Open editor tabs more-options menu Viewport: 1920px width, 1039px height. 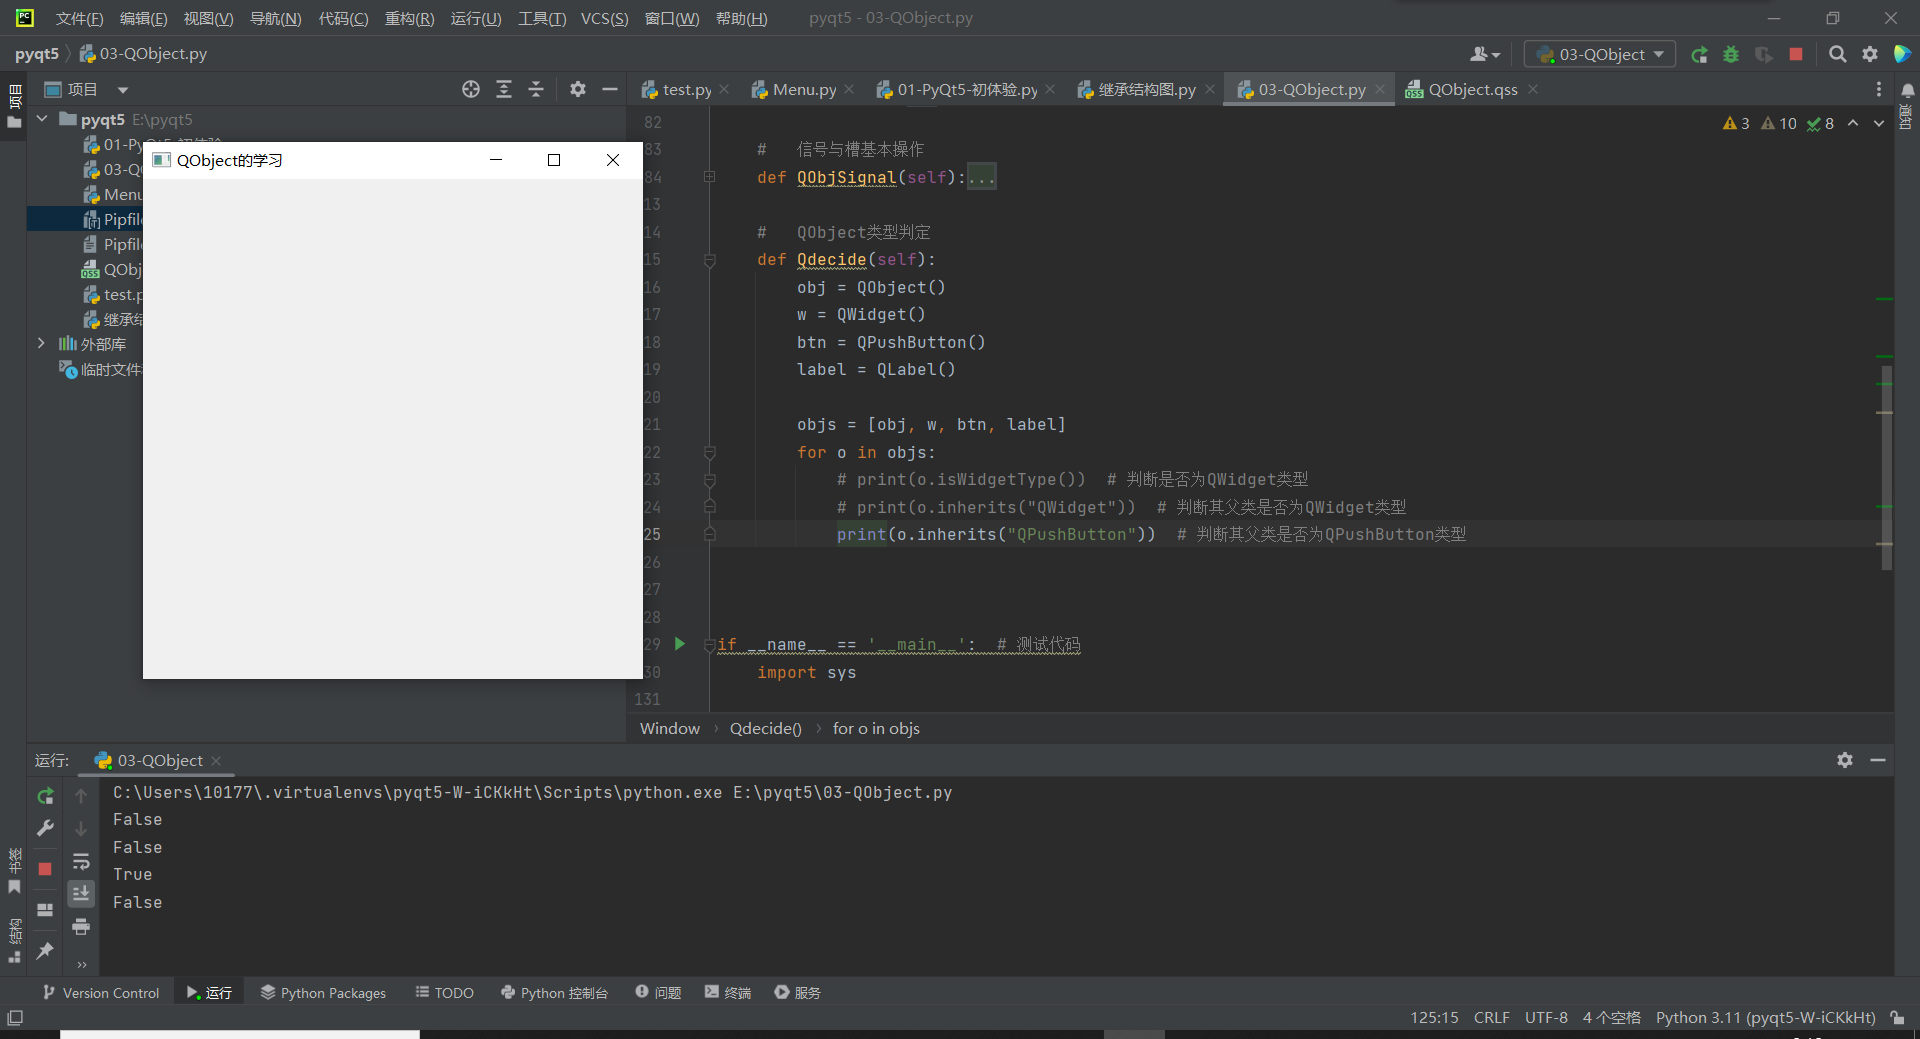[1878, 89]
